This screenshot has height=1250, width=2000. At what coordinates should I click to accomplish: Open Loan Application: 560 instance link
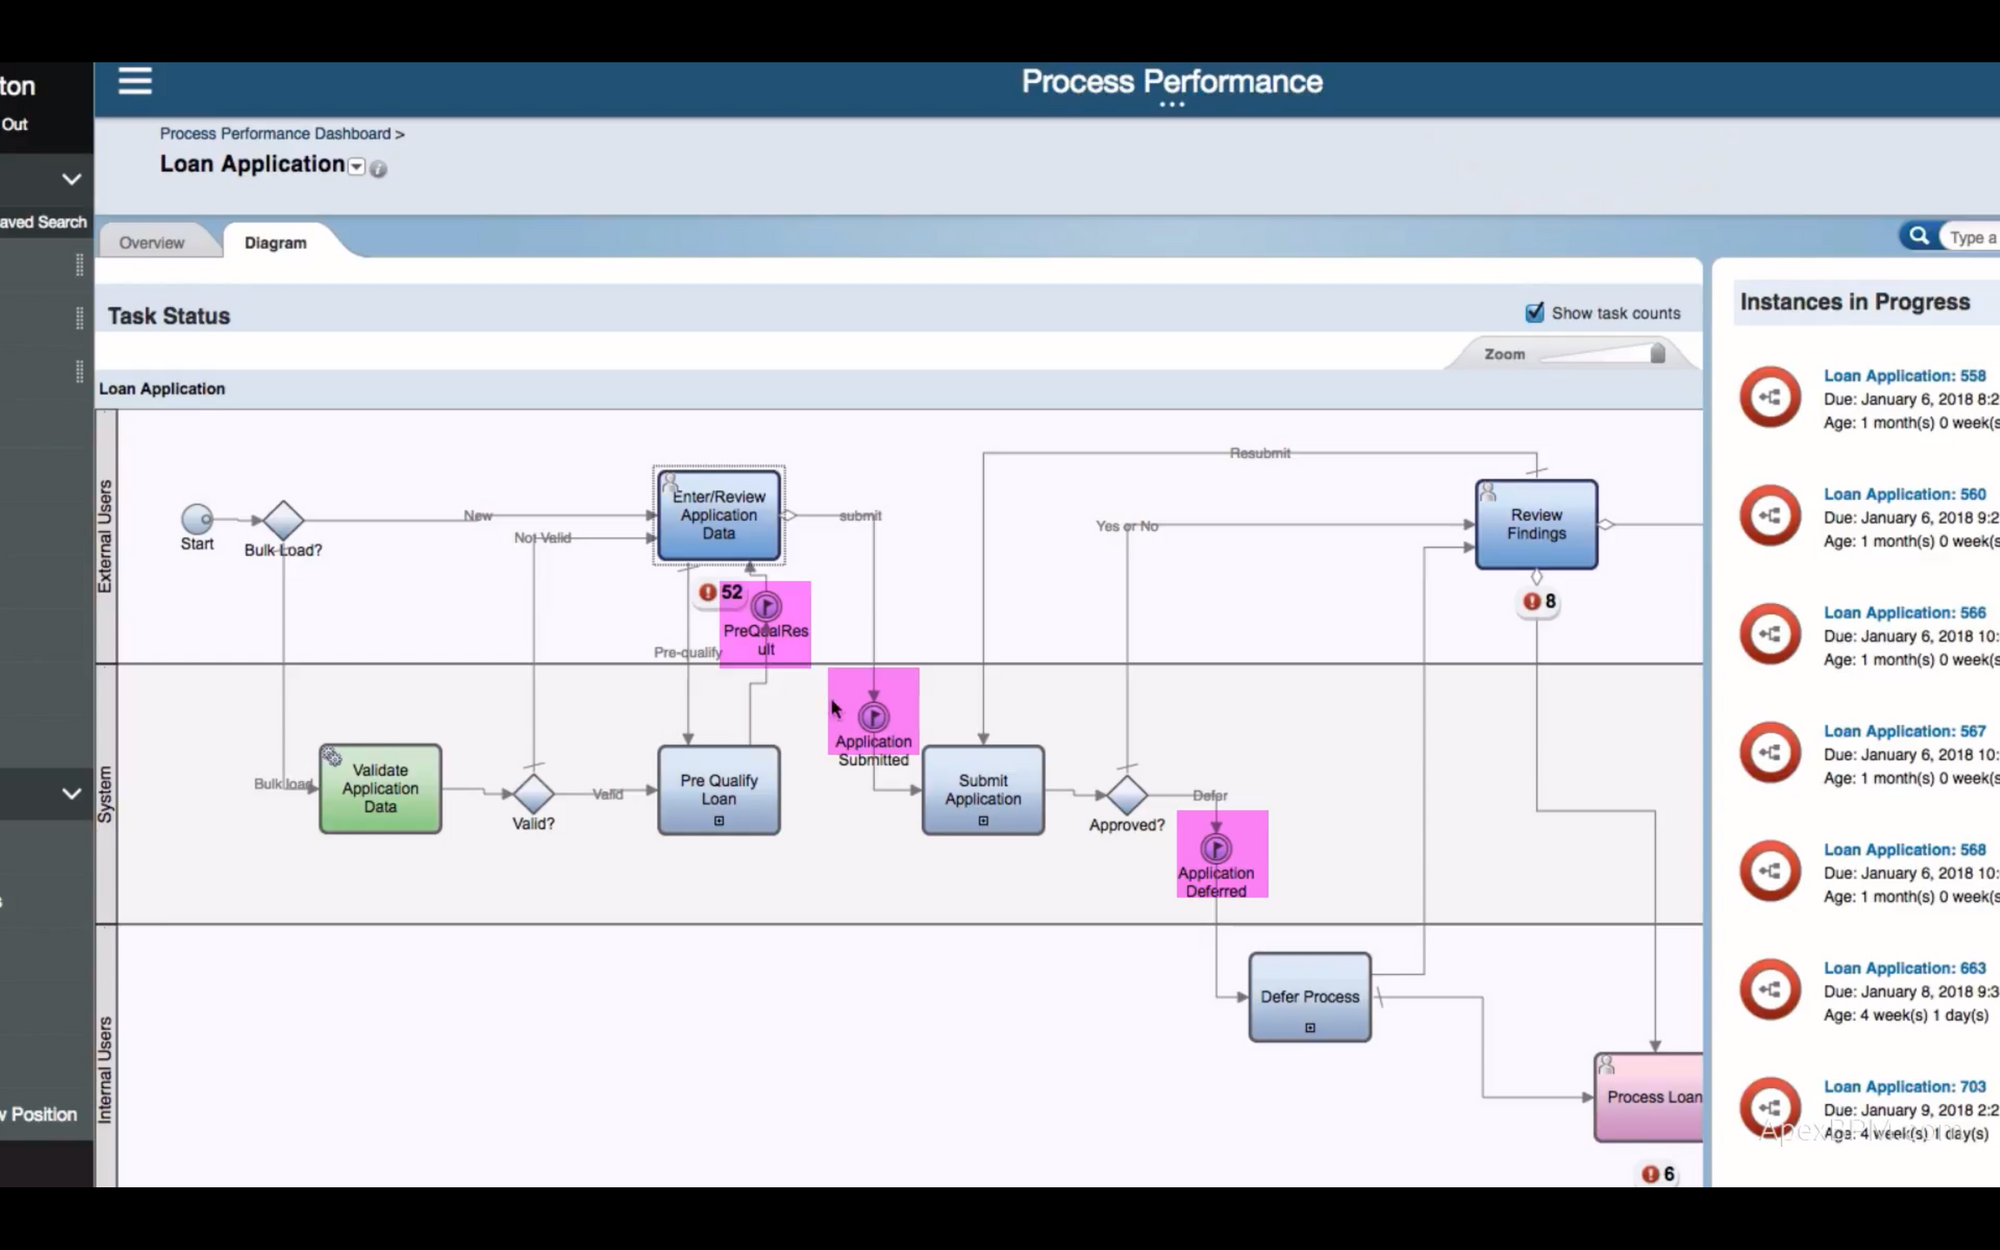(x=1904, y=494)
